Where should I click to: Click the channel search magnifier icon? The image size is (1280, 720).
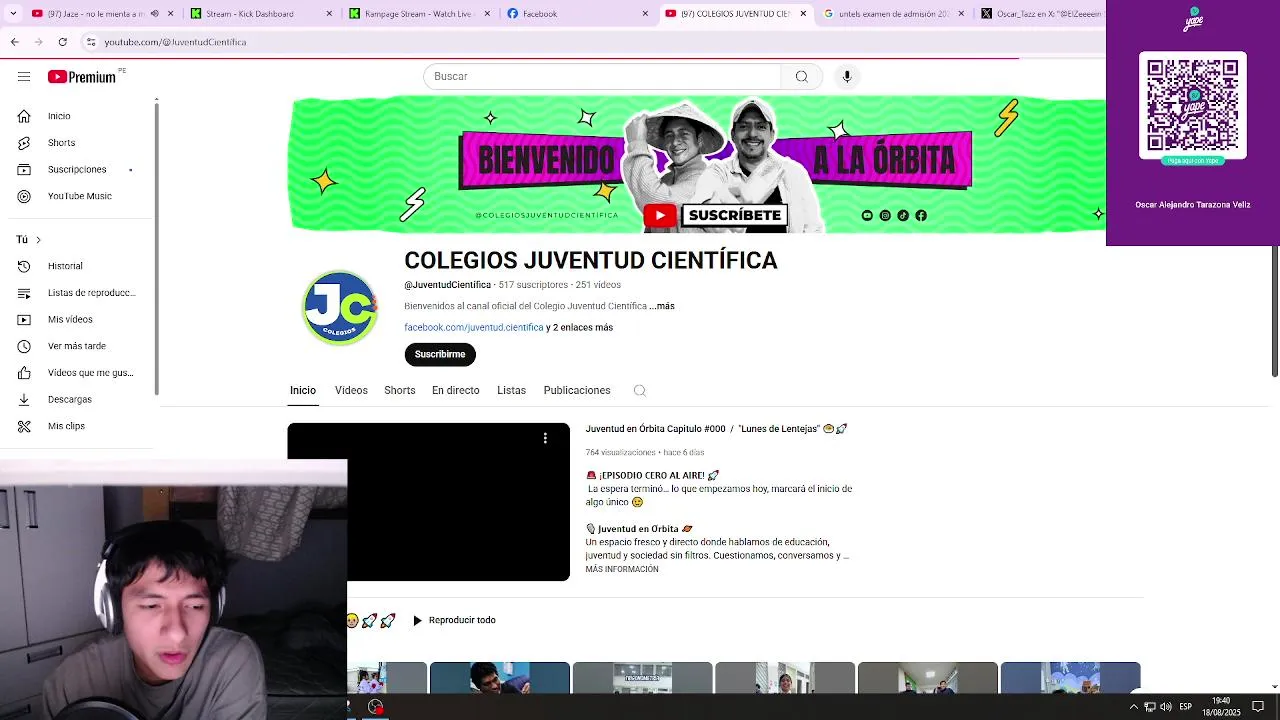(640, 391)
